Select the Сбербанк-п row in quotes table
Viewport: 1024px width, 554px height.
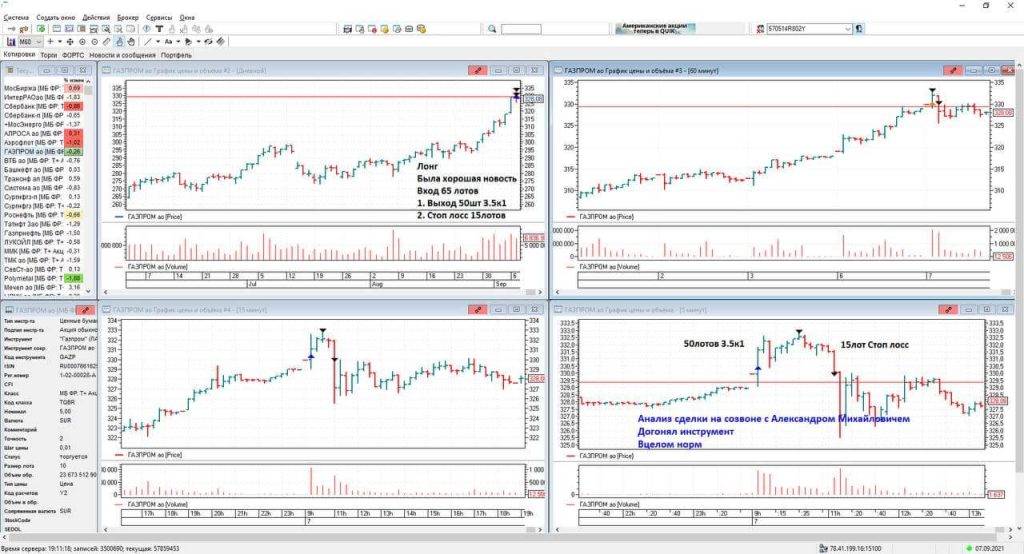pos(43,115)
